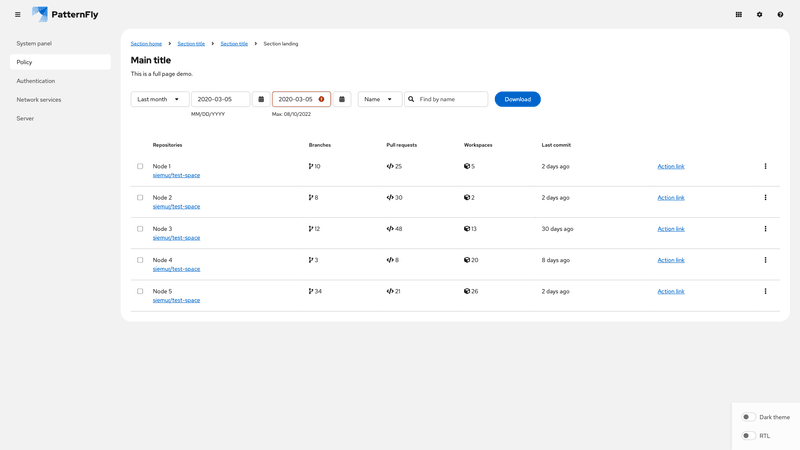Click branch icon in Node 1 row
Screen dimensions: 800x450
pyautogui.click(x=311, y=166)
